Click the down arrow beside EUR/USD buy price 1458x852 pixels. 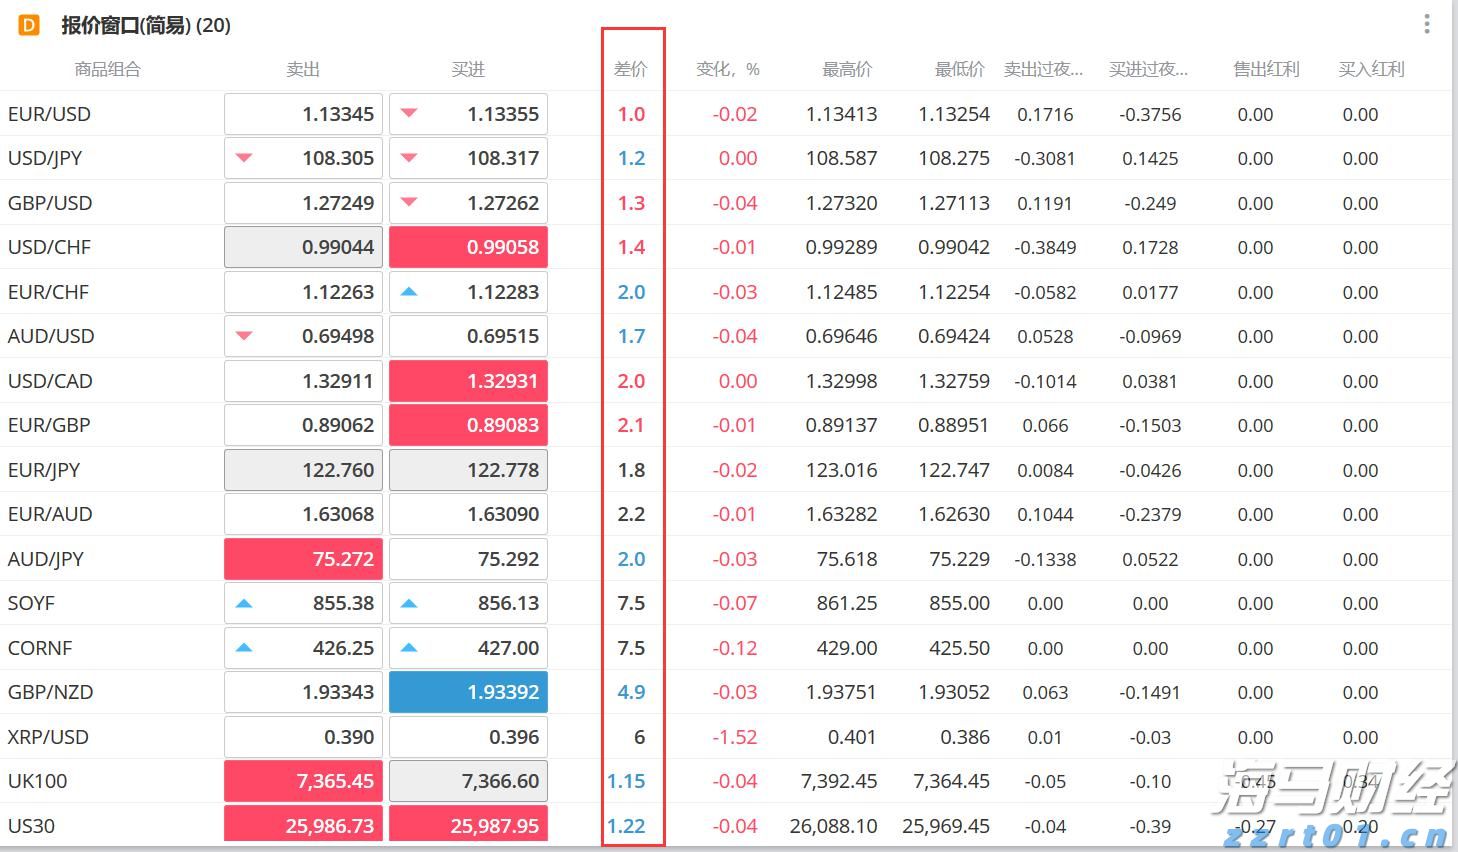point(409,113)
